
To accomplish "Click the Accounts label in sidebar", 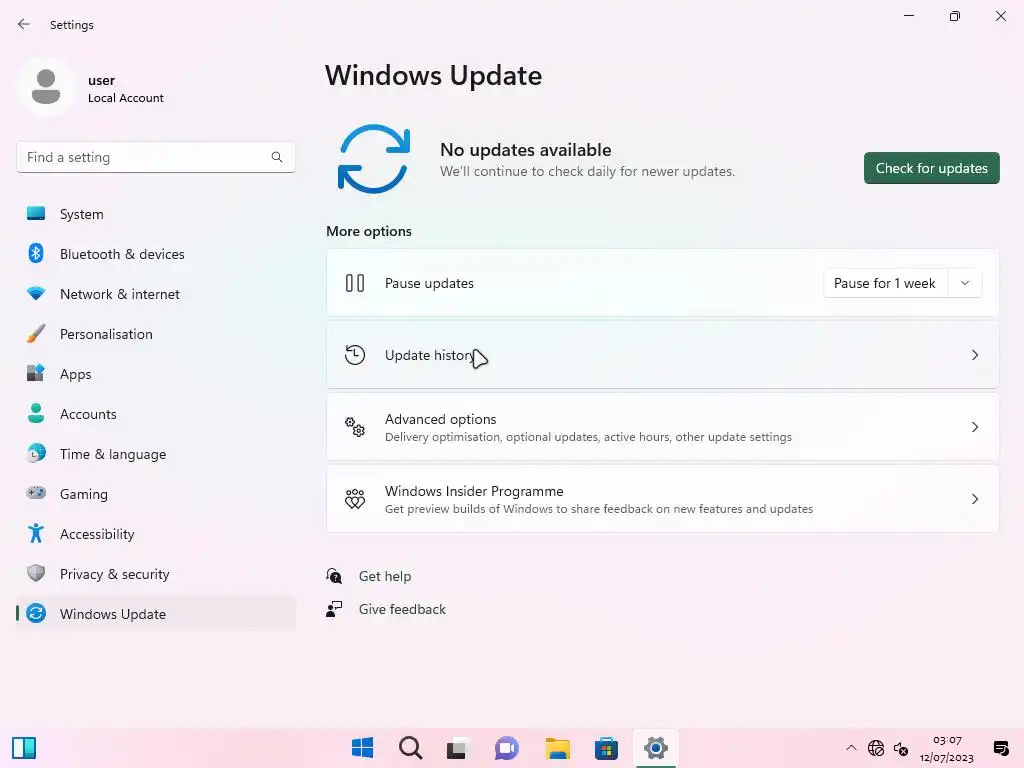I will (88, 414).
